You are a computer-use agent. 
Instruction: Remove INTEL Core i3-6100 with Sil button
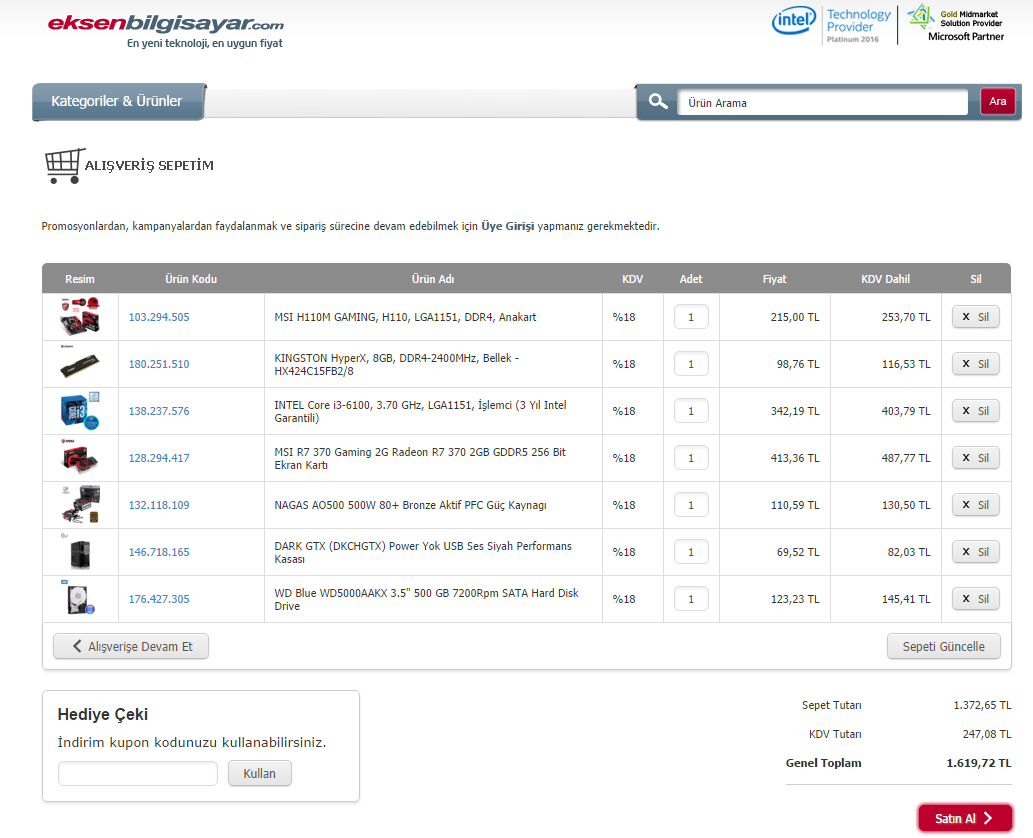976,411
